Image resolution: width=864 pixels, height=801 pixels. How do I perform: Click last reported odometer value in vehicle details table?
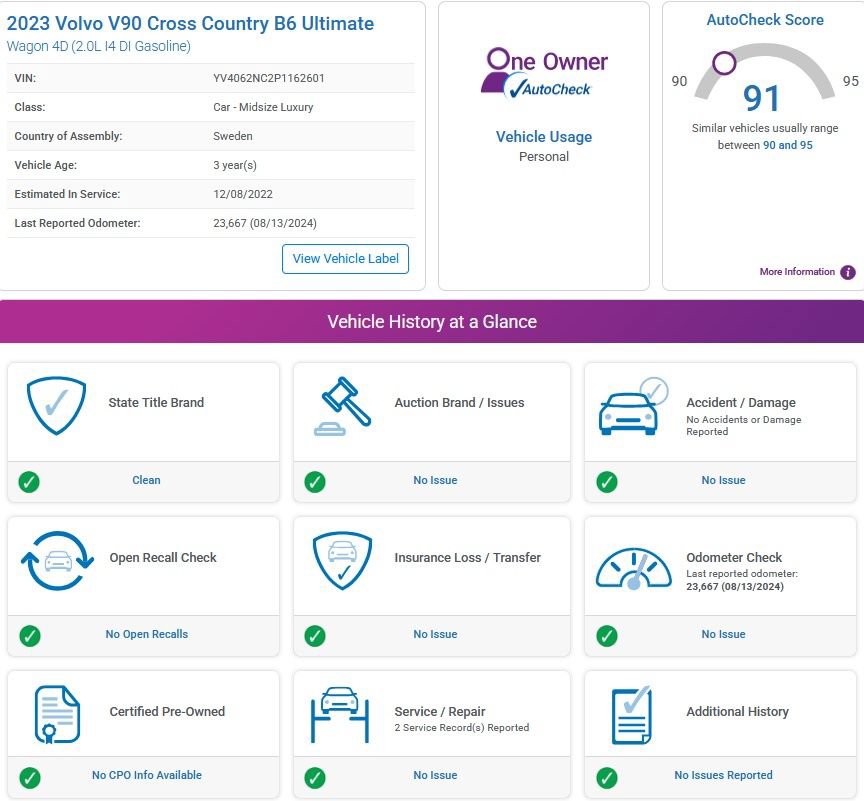265,224
